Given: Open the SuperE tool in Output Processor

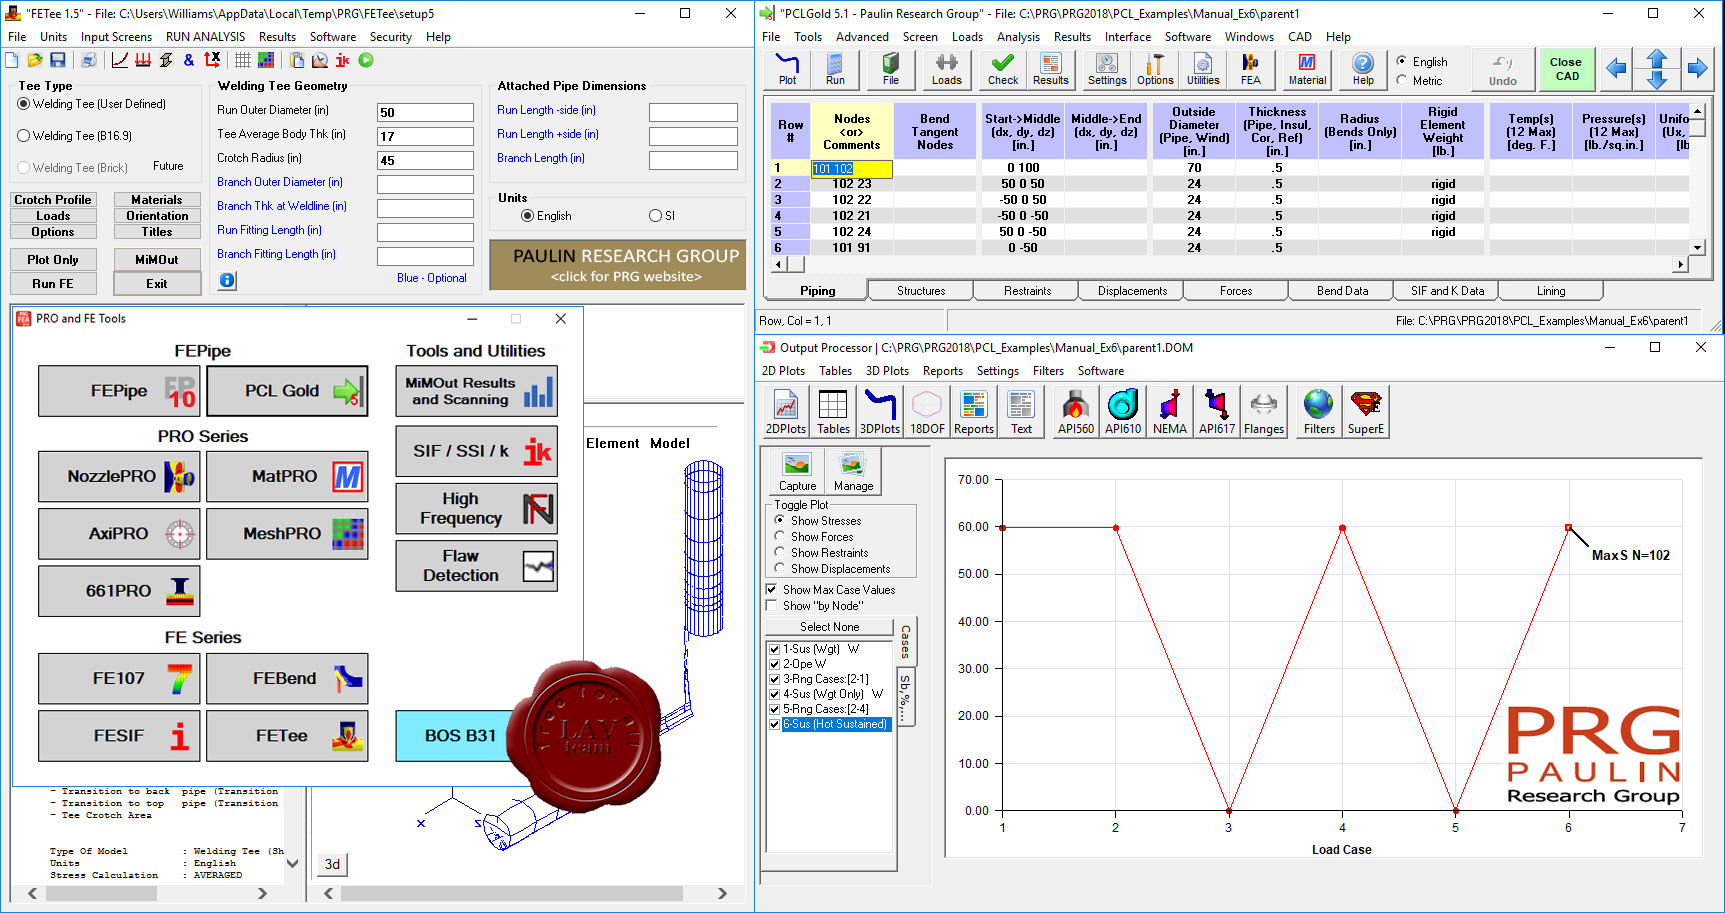Looking at the screenshot, I should click(x=1366, y=412).
